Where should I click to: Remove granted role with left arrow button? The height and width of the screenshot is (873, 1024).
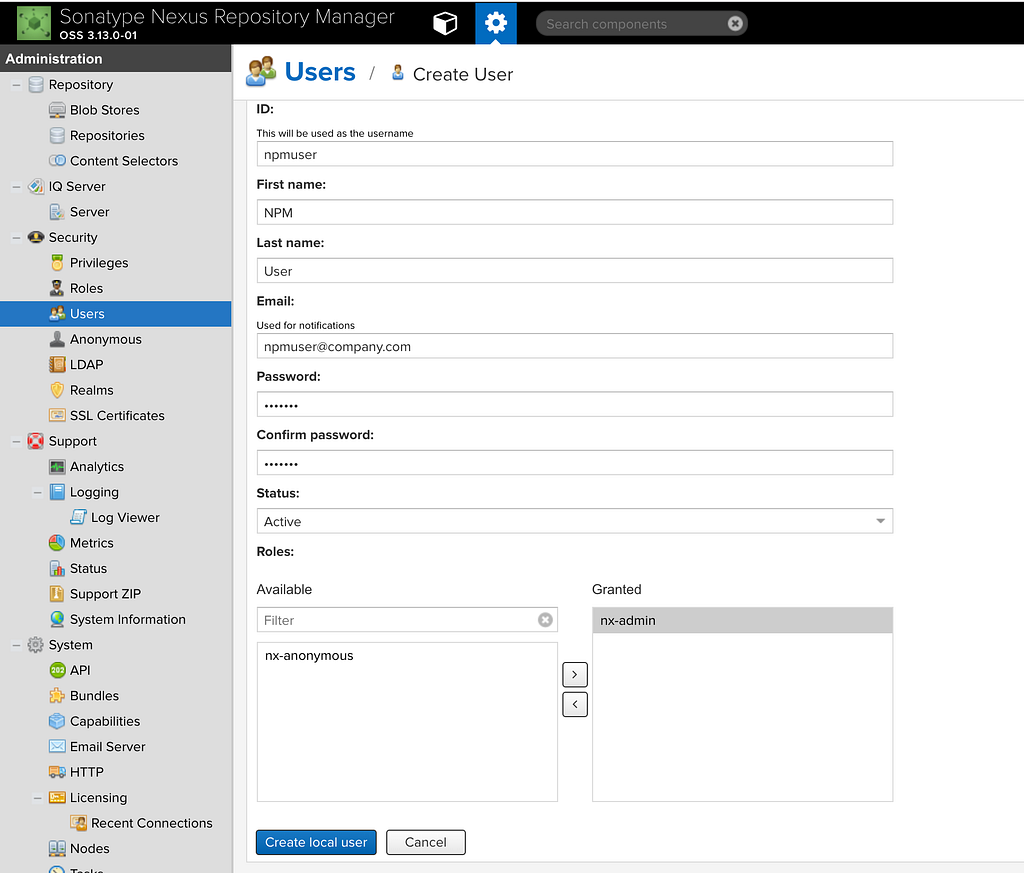pyautogui.click(x=575, y=705)
